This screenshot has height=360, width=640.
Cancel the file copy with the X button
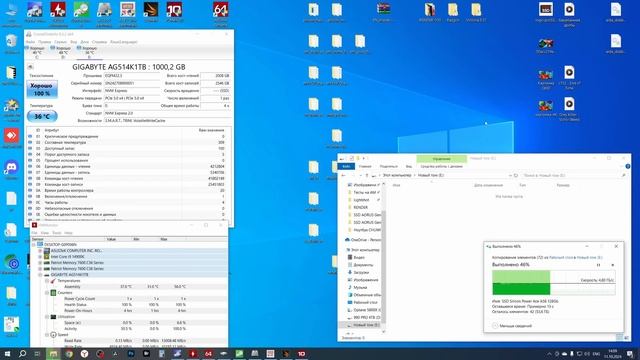(x=612, y=265)
